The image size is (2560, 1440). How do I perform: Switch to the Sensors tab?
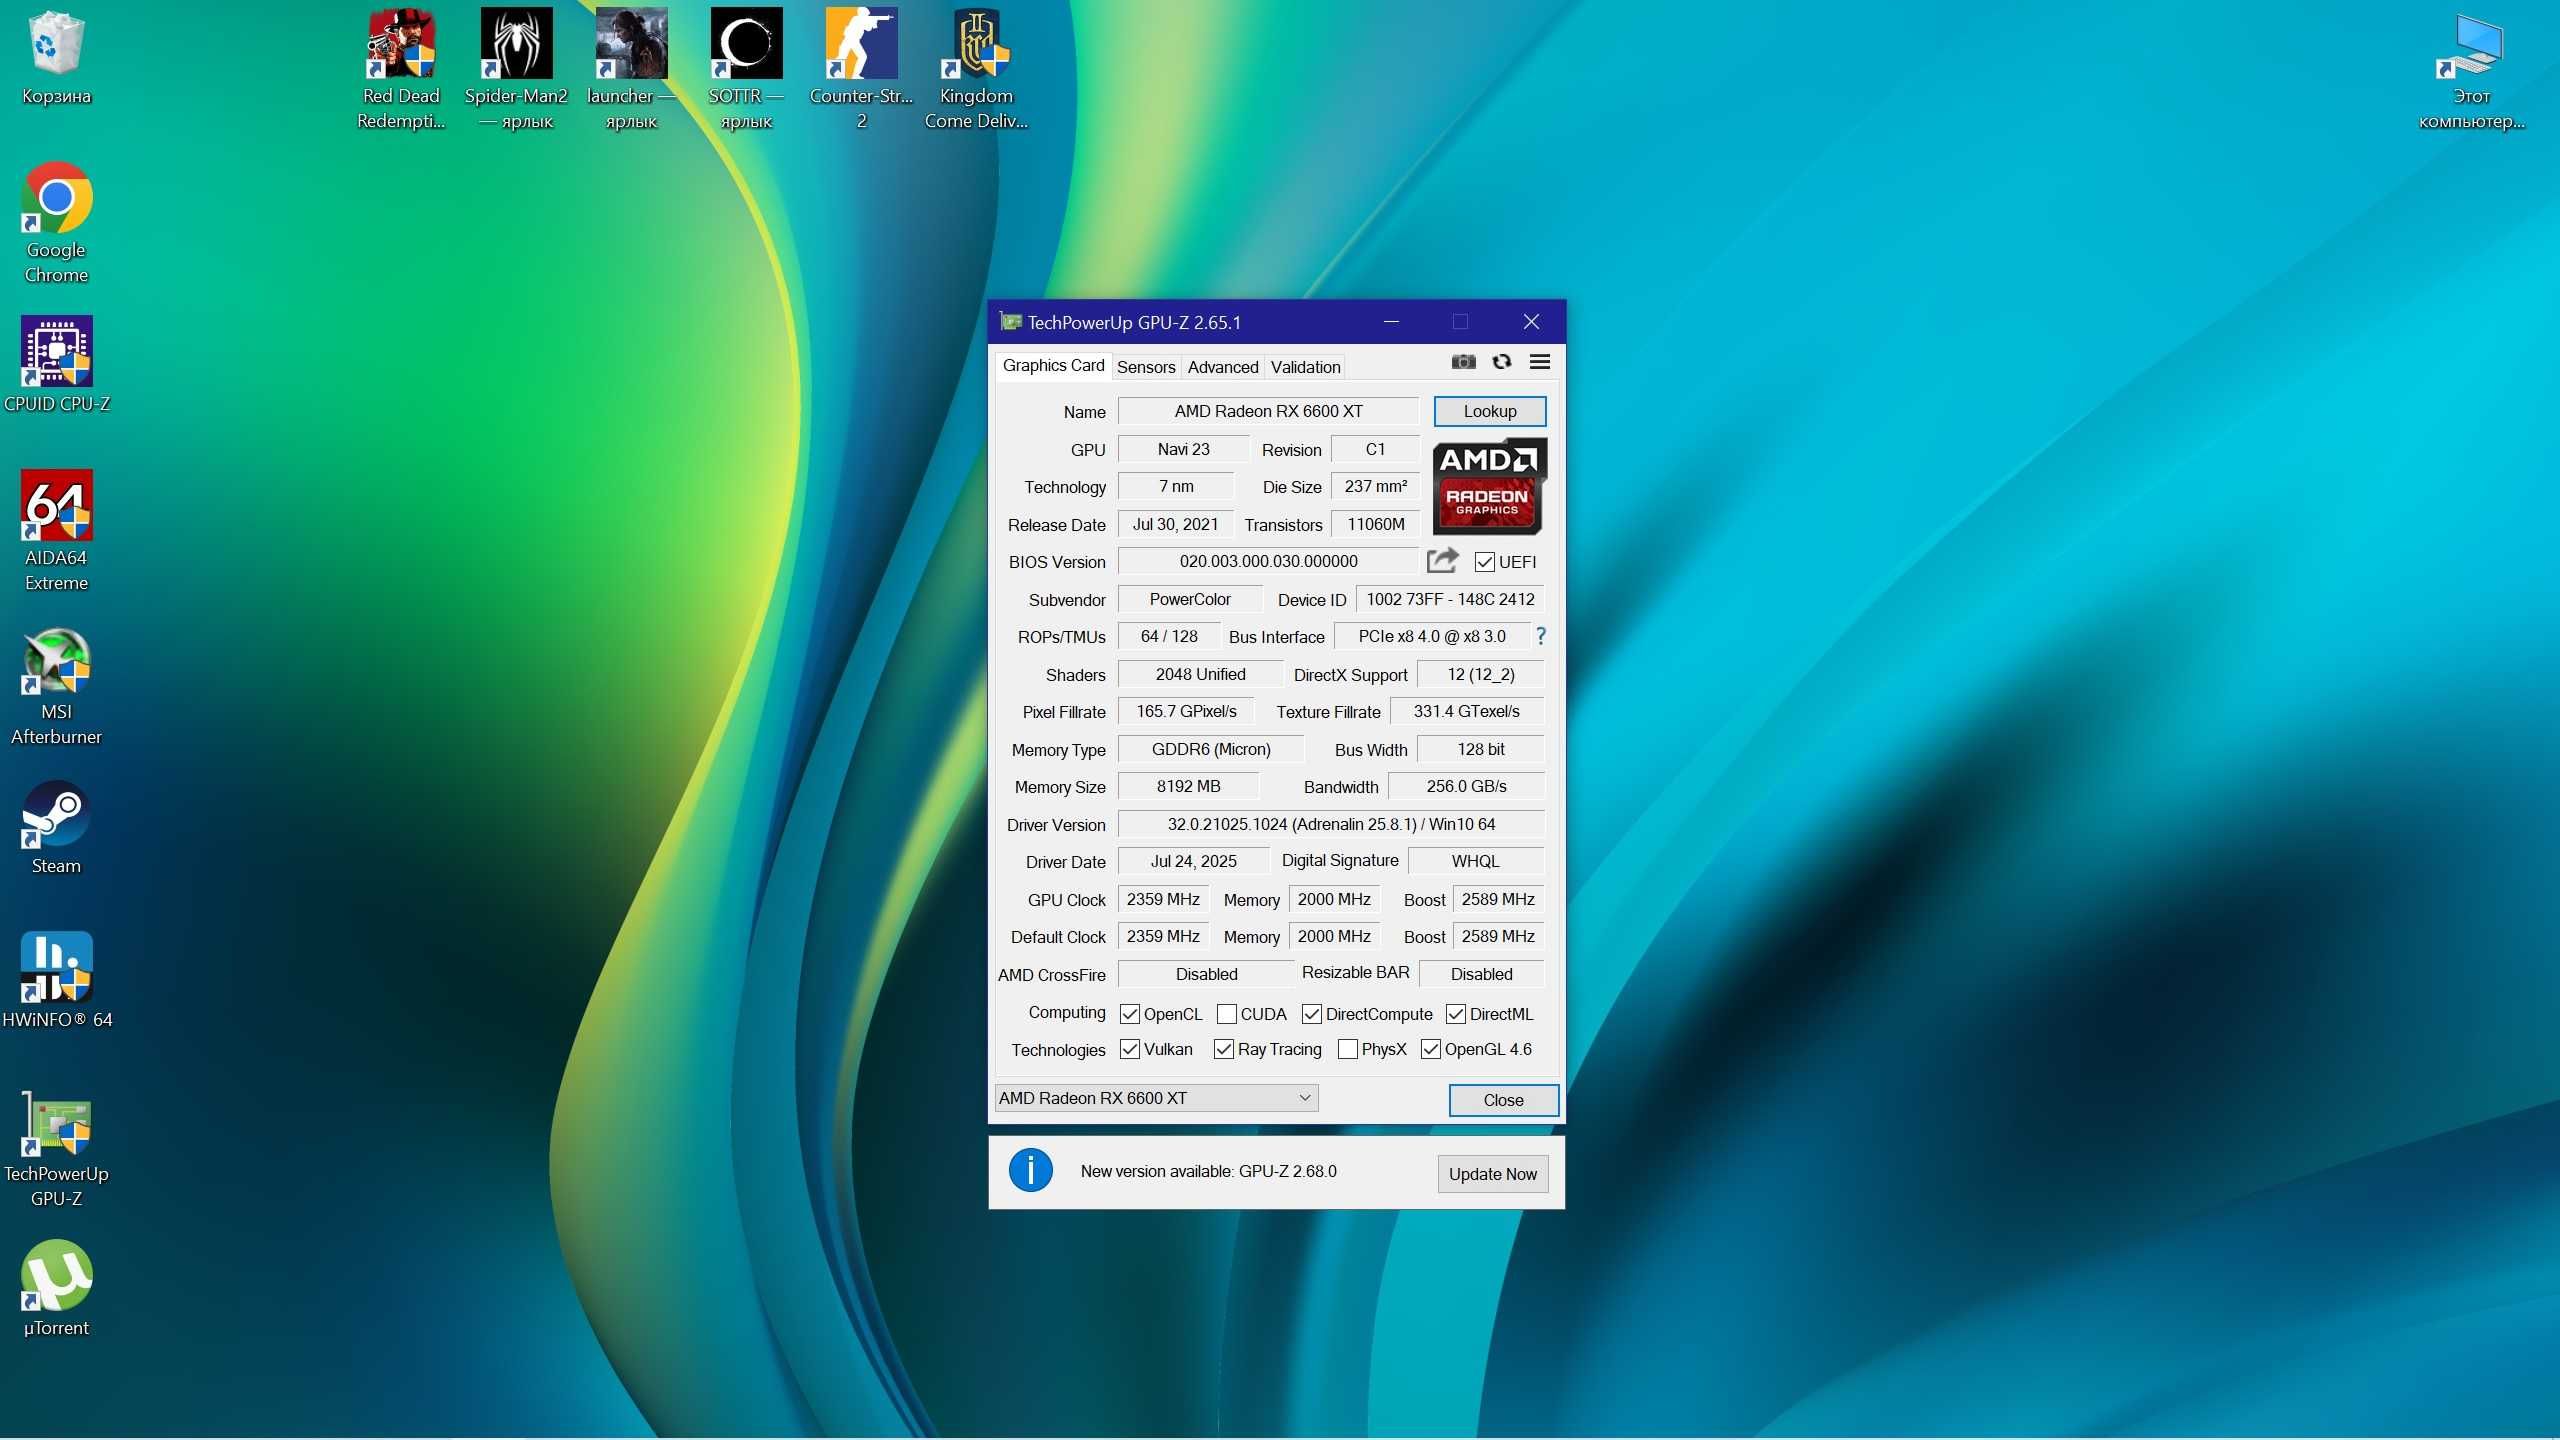click(1146, 367)
